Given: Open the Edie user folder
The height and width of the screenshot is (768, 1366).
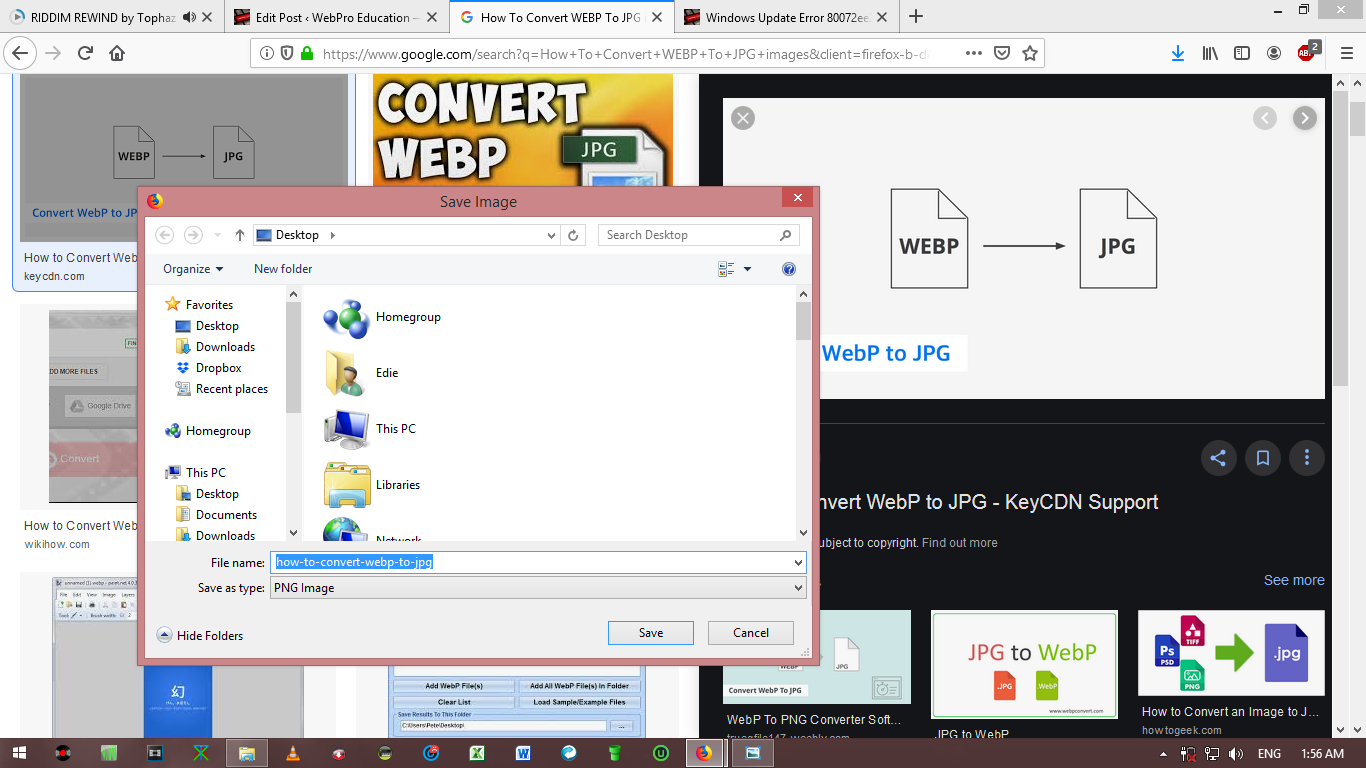Looking at the screenshot, I should 347,373.
